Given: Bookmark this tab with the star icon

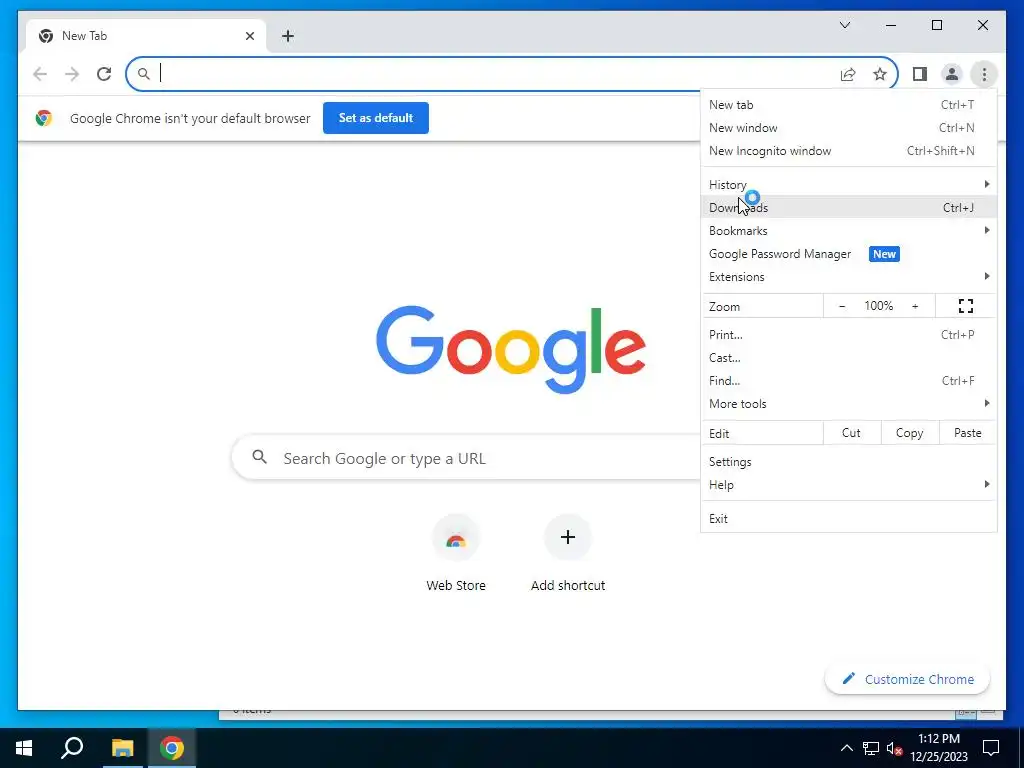Looking at the screenshot, I should pyautogui.click(x=880, y=74).
